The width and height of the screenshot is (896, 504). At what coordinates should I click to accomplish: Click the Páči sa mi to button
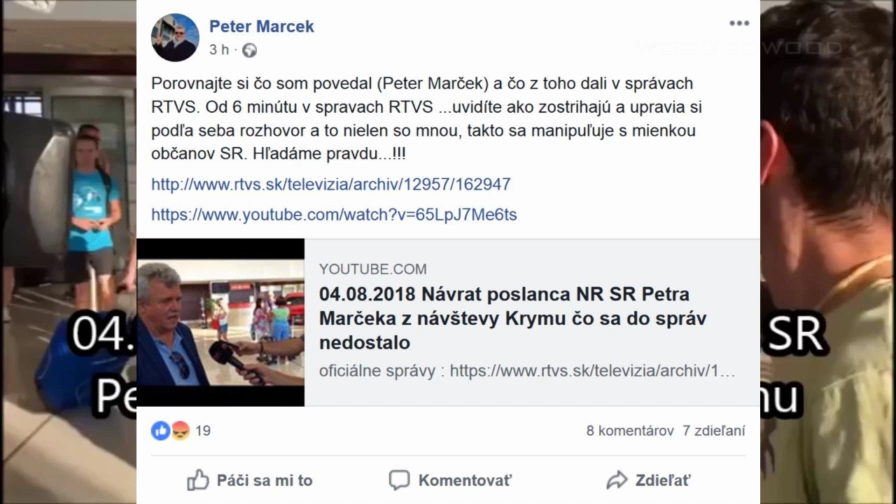pos(250,480)
